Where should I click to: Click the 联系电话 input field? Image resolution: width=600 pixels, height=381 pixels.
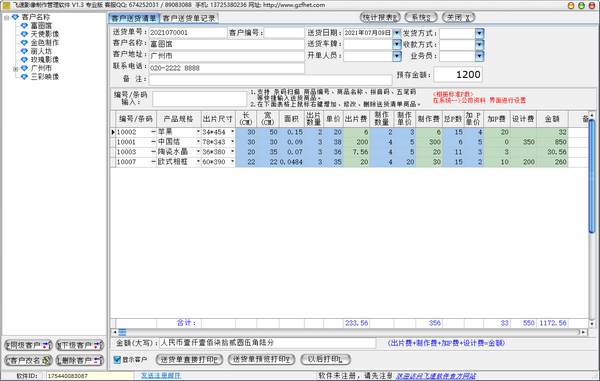(226, 68)
